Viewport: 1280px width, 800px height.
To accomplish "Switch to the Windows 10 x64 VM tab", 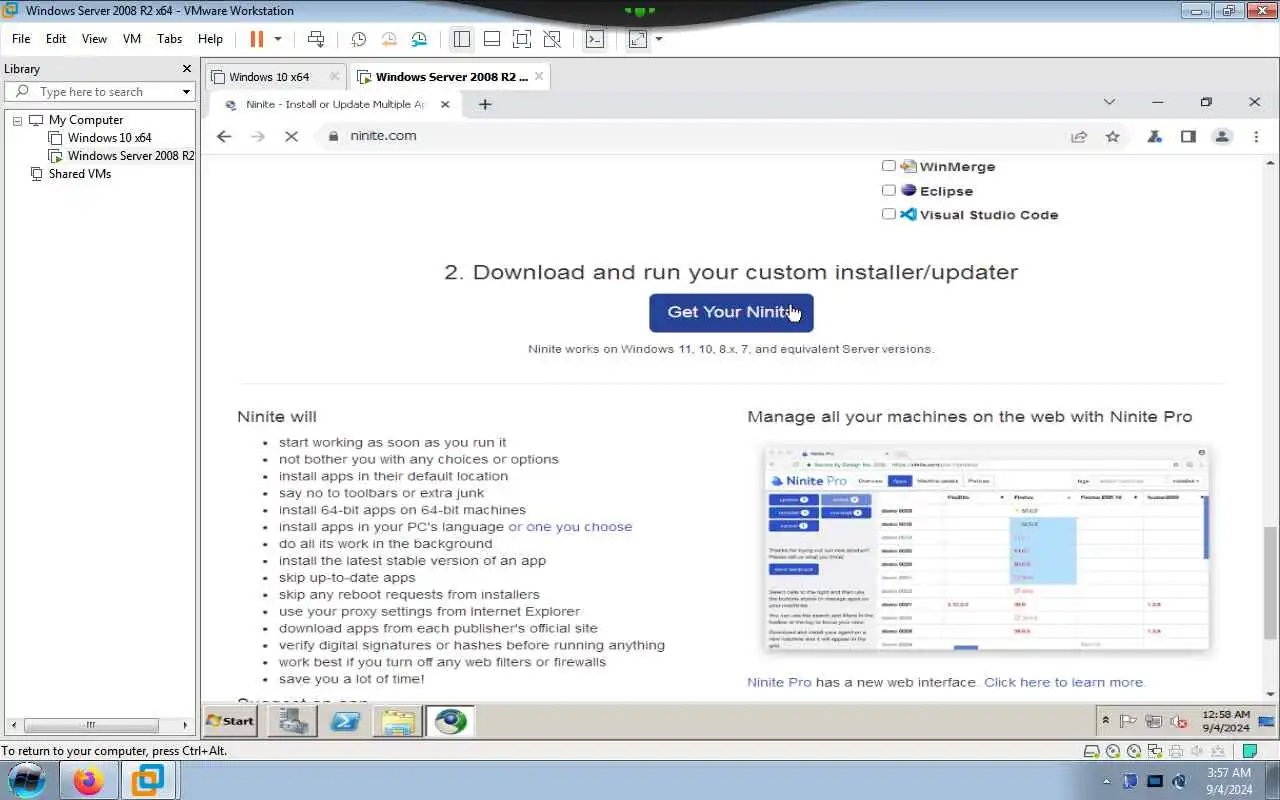I will (269, 77).
